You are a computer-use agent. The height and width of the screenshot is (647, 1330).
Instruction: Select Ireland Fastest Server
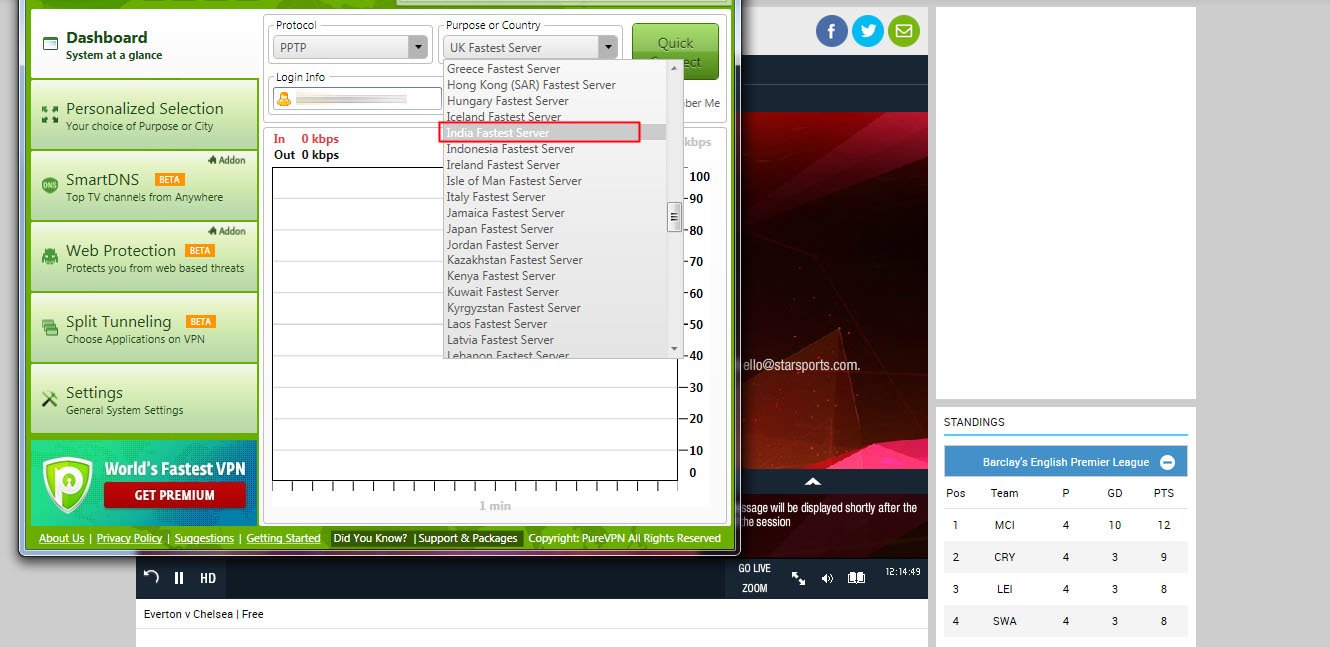(555, 165)
